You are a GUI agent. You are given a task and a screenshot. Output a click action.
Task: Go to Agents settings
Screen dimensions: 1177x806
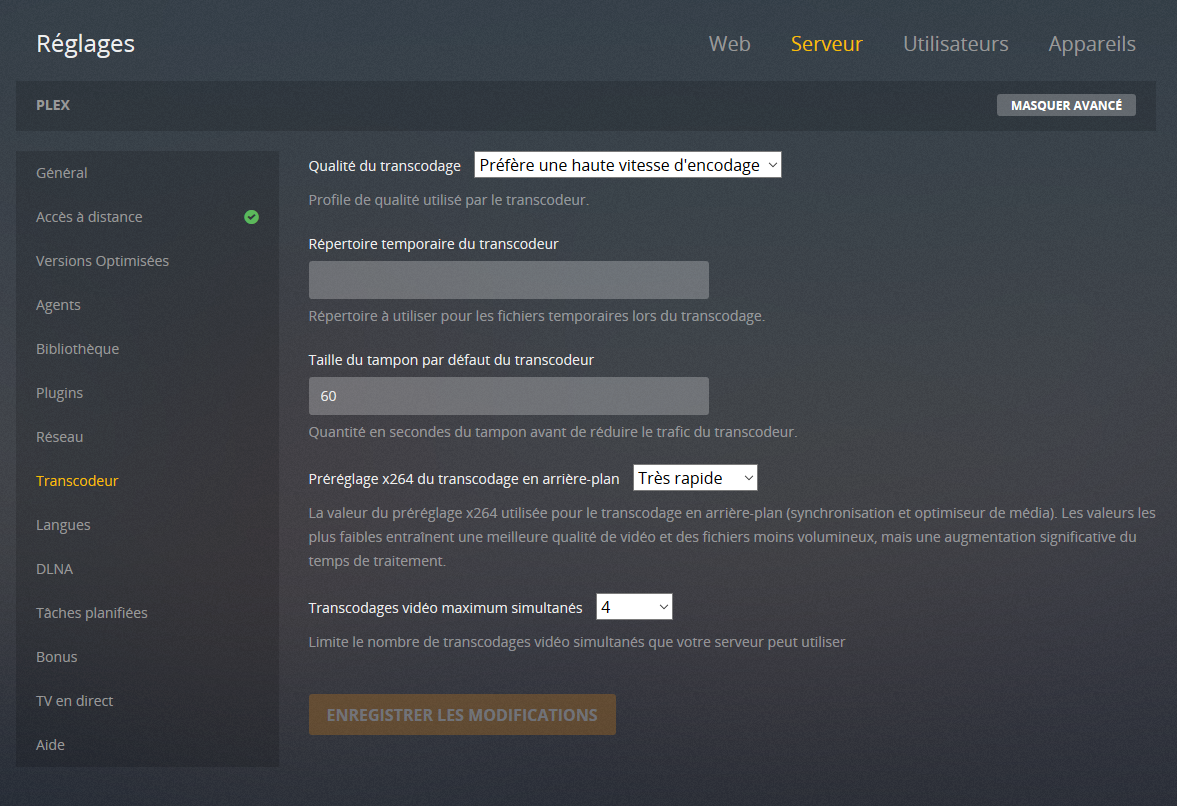coord(58,305)
